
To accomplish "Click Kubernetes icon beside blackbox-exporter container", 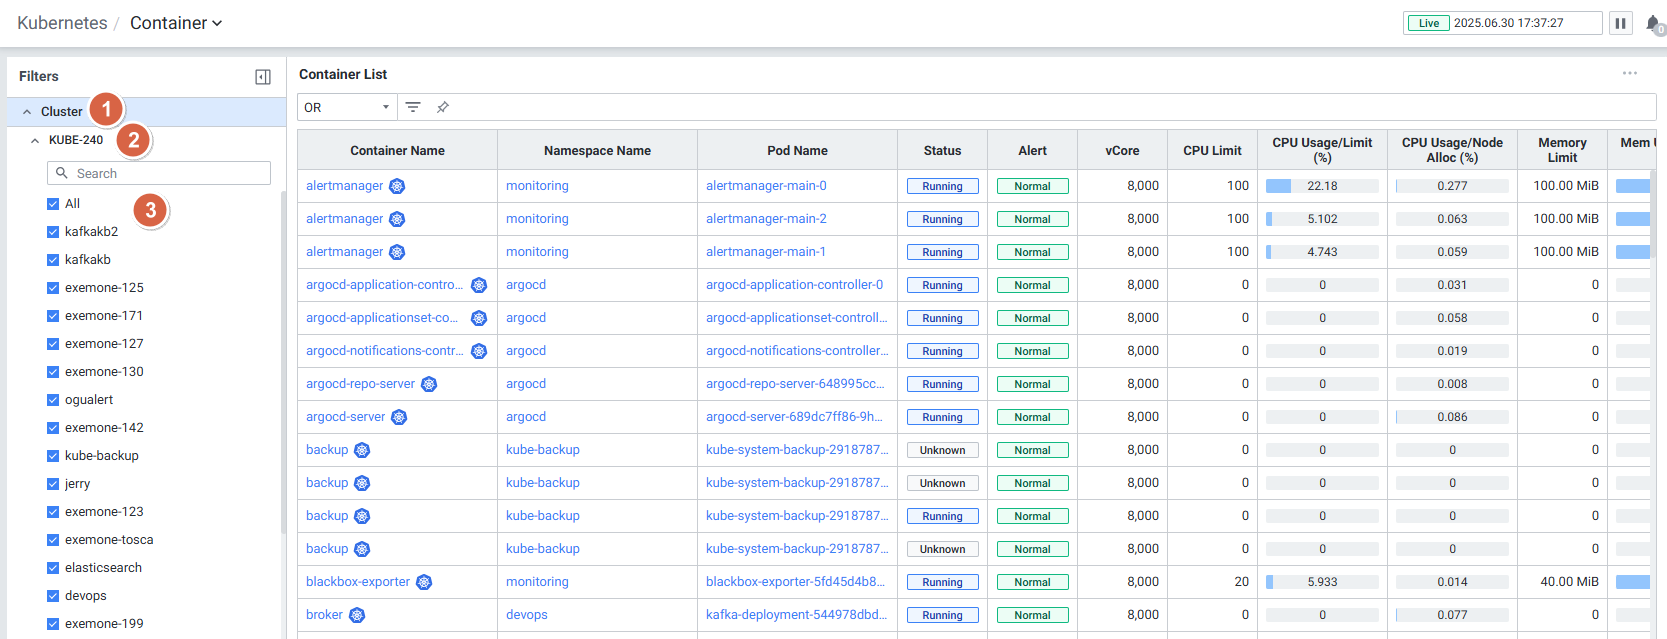I will [x=424, y=582].
